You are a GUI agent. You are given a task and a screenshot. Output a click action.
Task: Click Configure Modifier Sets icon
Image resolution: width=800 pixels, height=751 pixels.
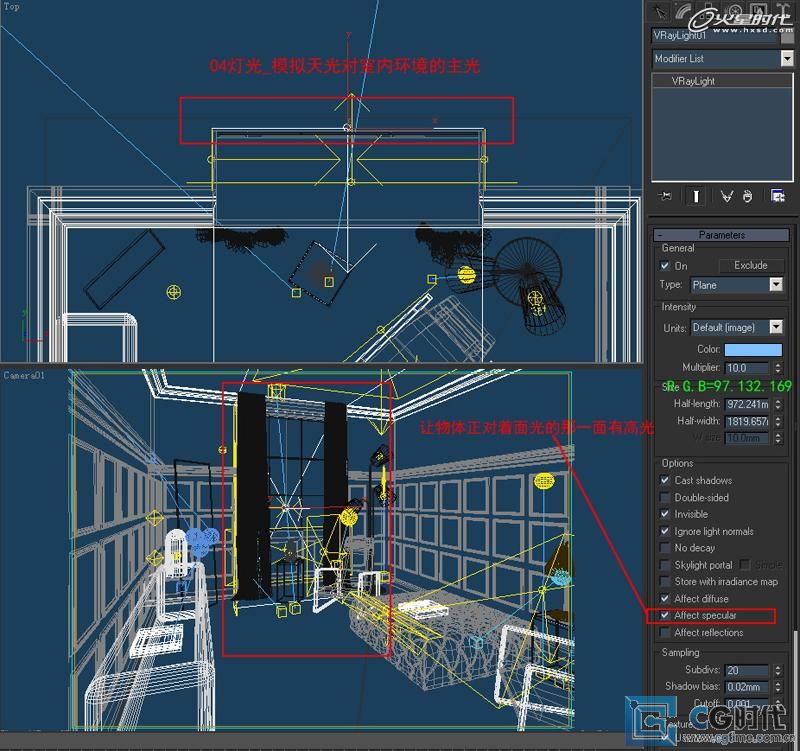pyautogui.click(x=778, y=196)
